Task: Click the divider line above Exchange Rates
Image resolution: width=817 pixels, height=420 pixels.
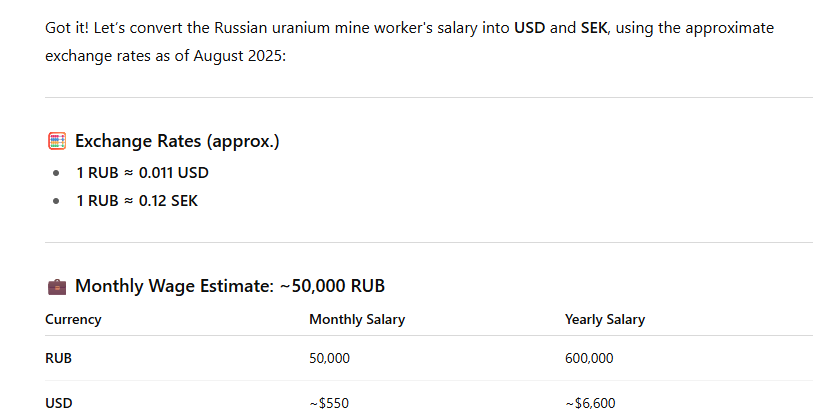Action: (428, 97)
